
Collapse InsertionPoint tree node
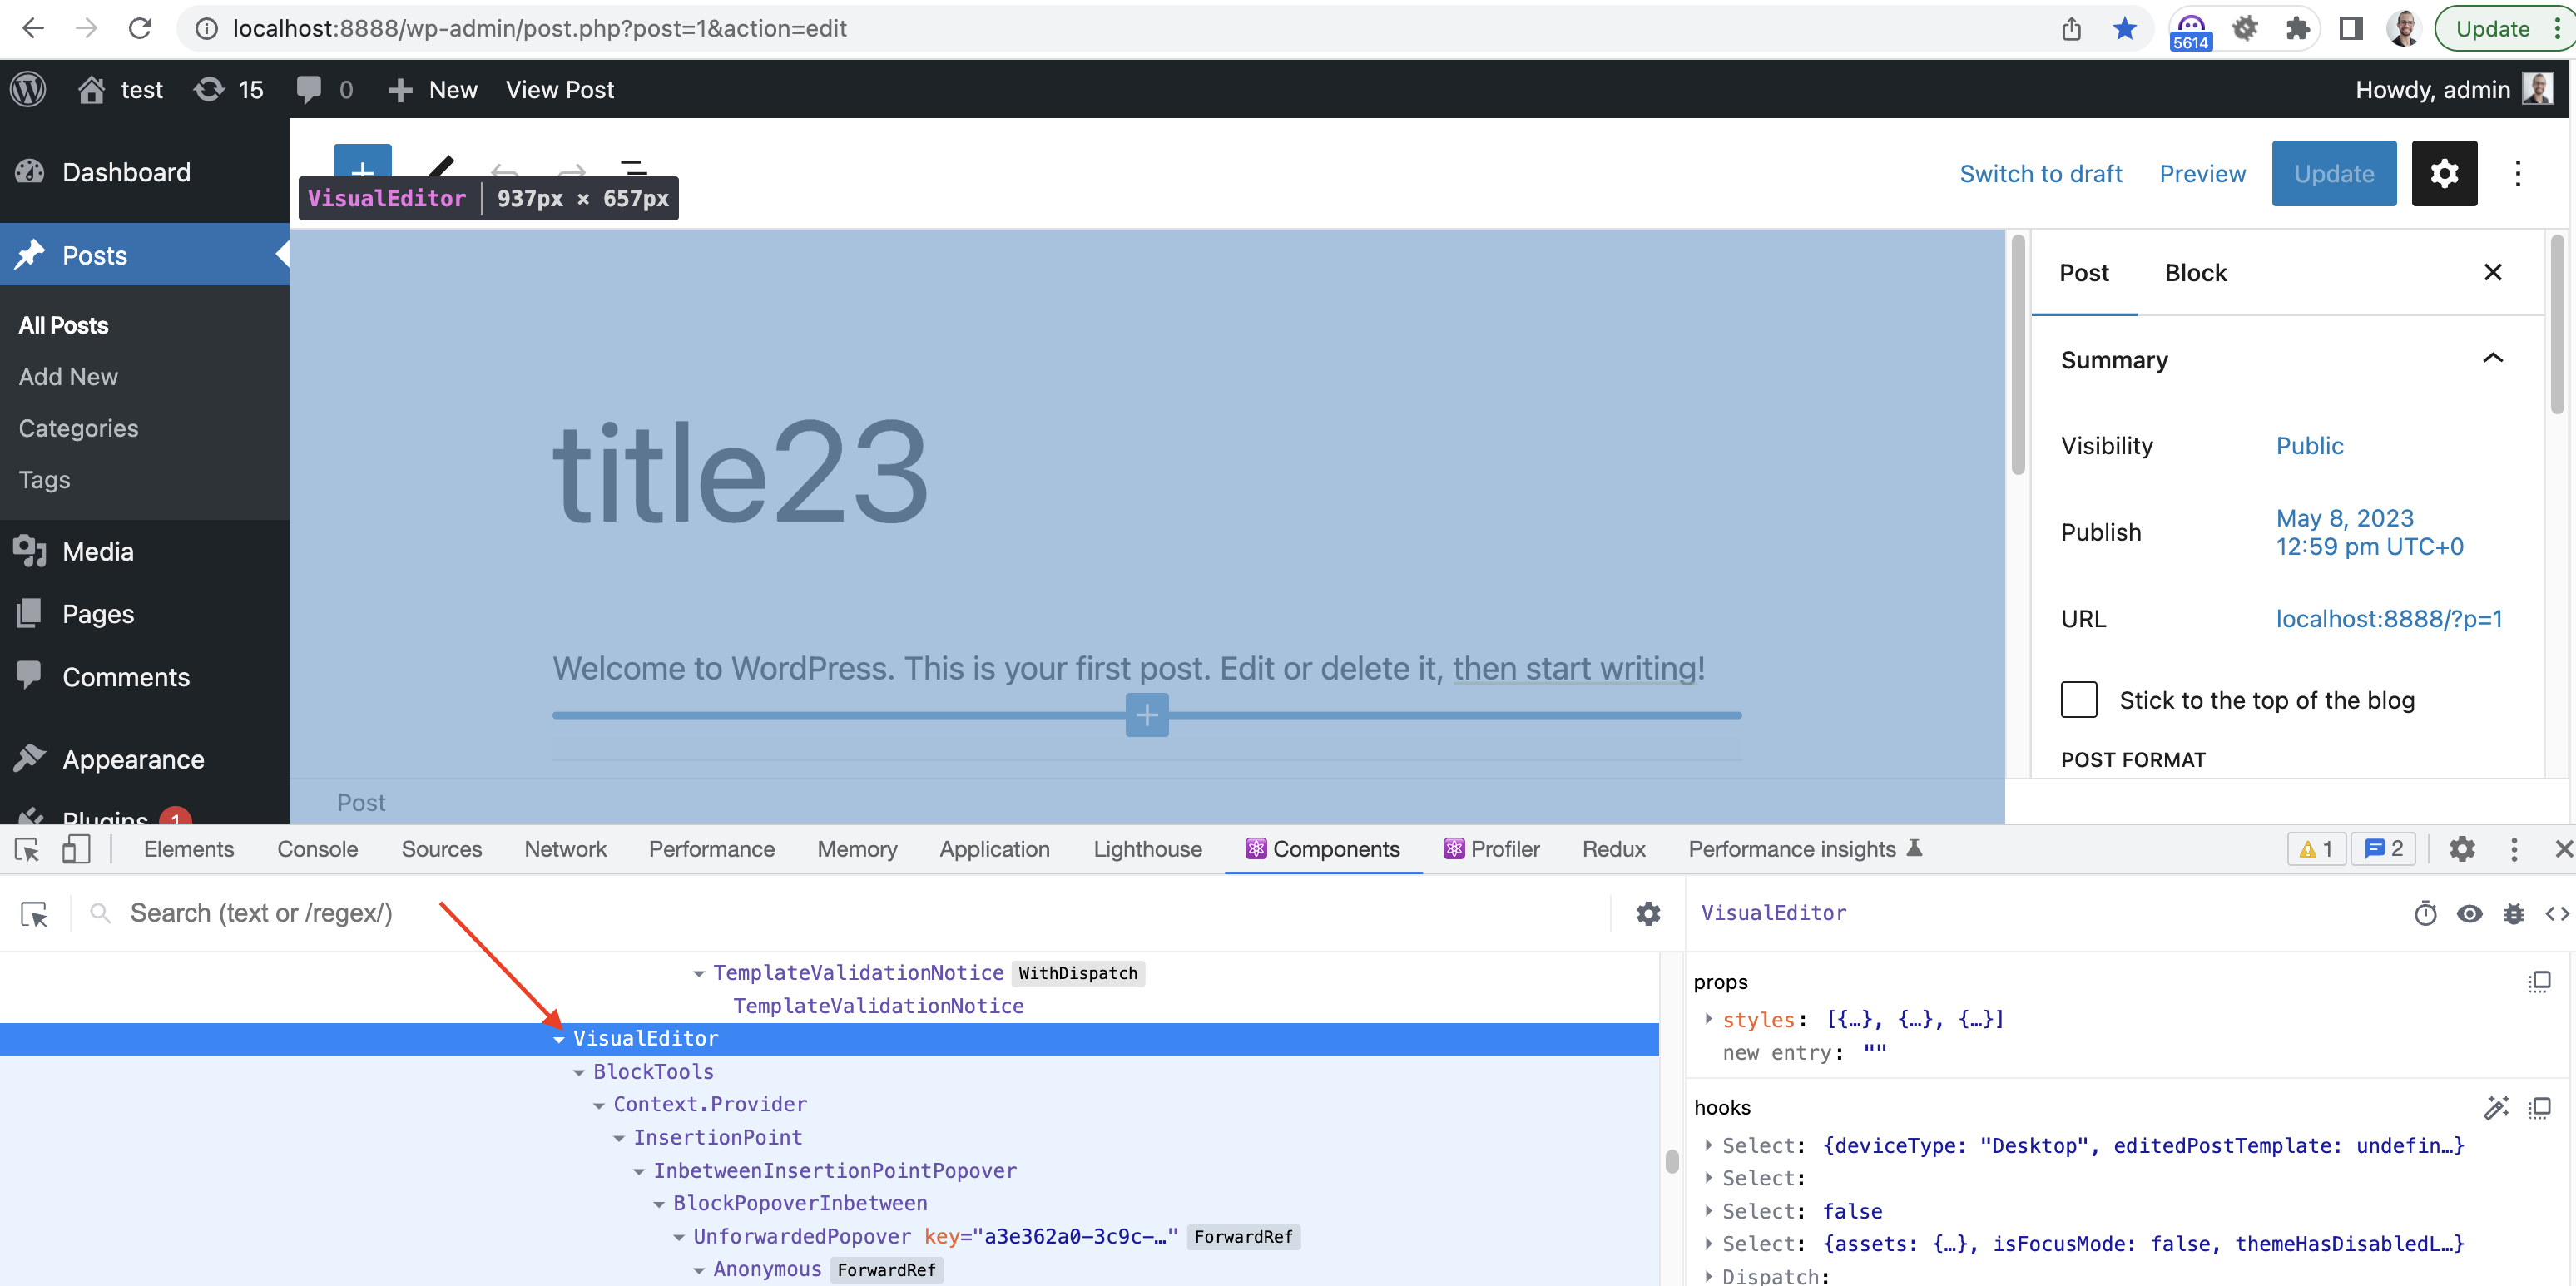(x=619, y=1138)
